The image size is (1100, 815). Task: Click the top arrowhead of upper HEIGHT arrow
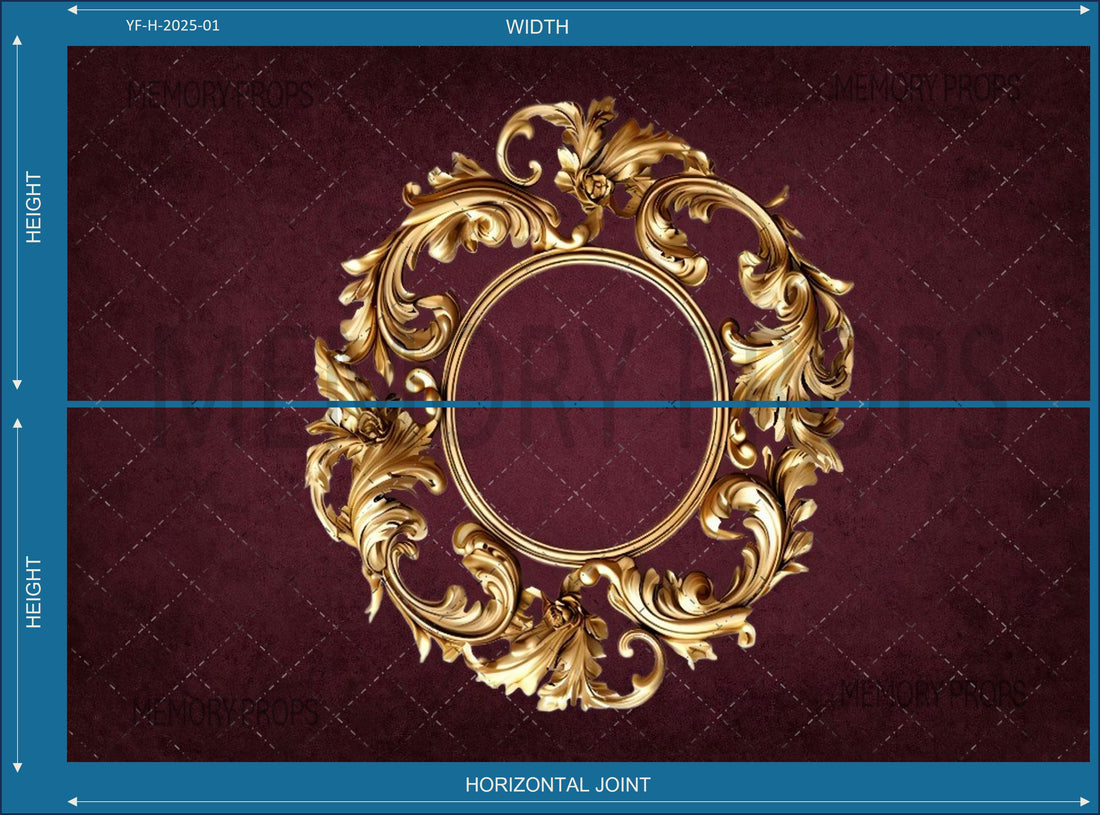[x=17, y=42]
